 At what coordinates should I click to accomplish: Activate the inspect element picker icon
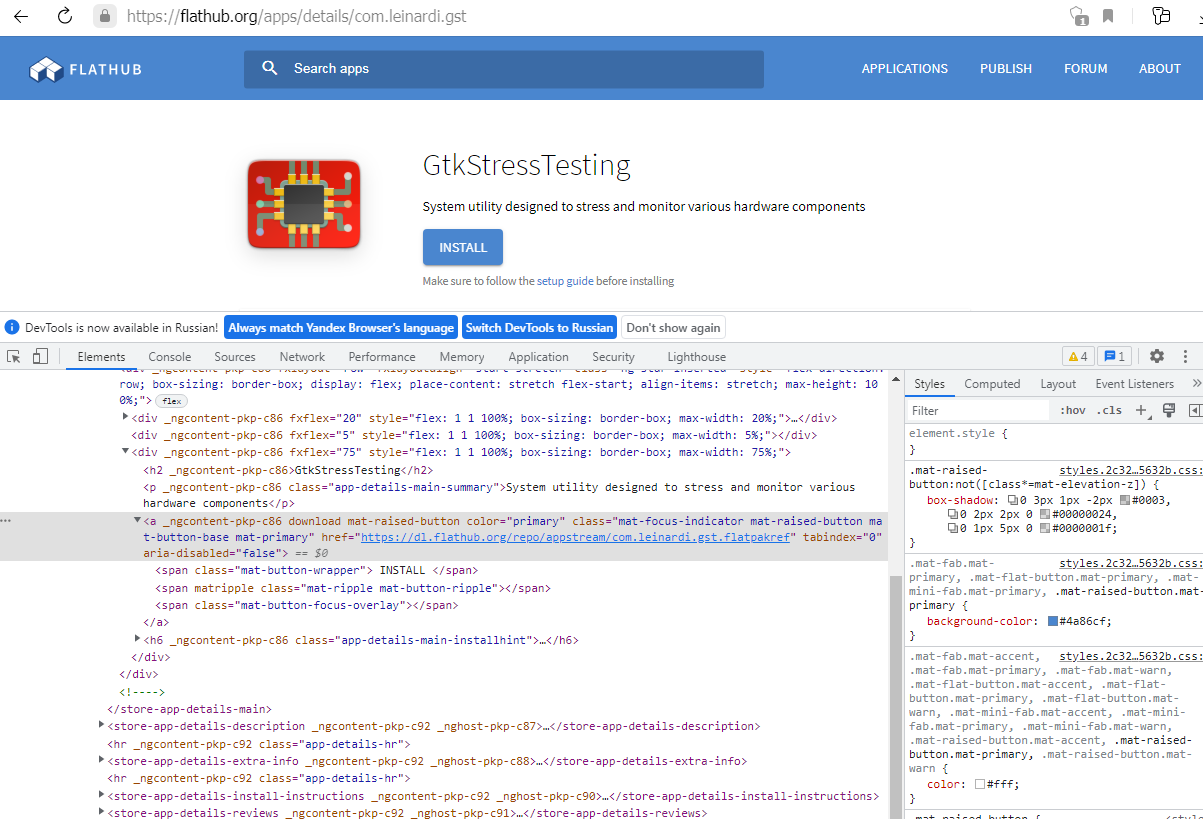coord(14,356)
